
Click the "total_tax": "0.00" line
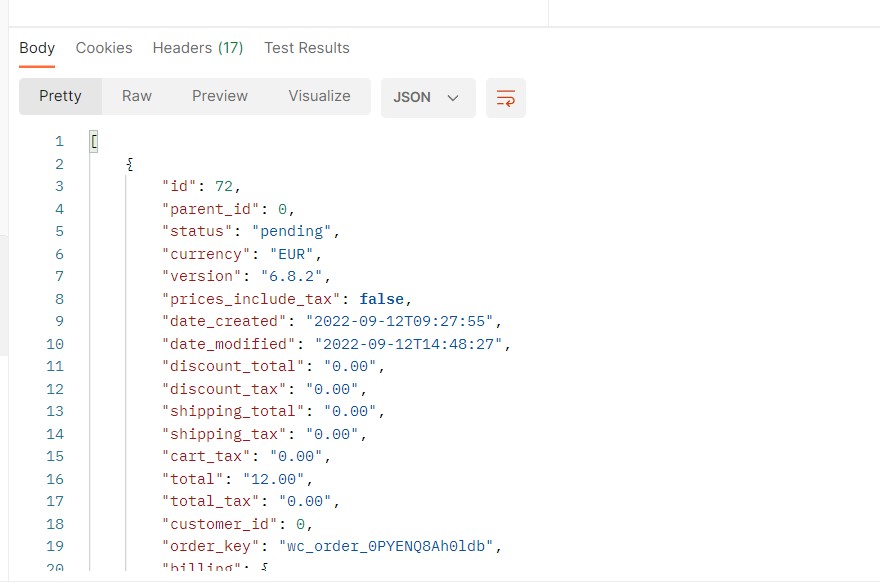point(250,501)
